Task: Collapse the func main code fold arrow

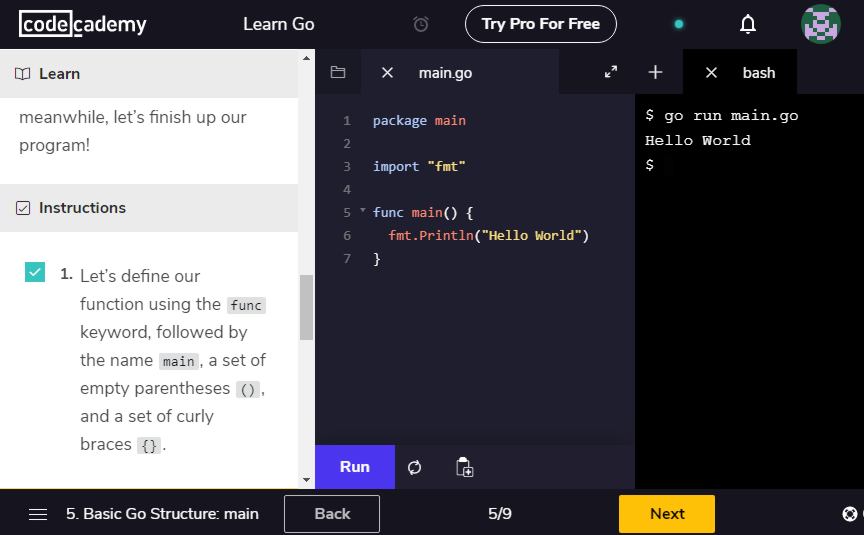Action: (x=363, y=210)
